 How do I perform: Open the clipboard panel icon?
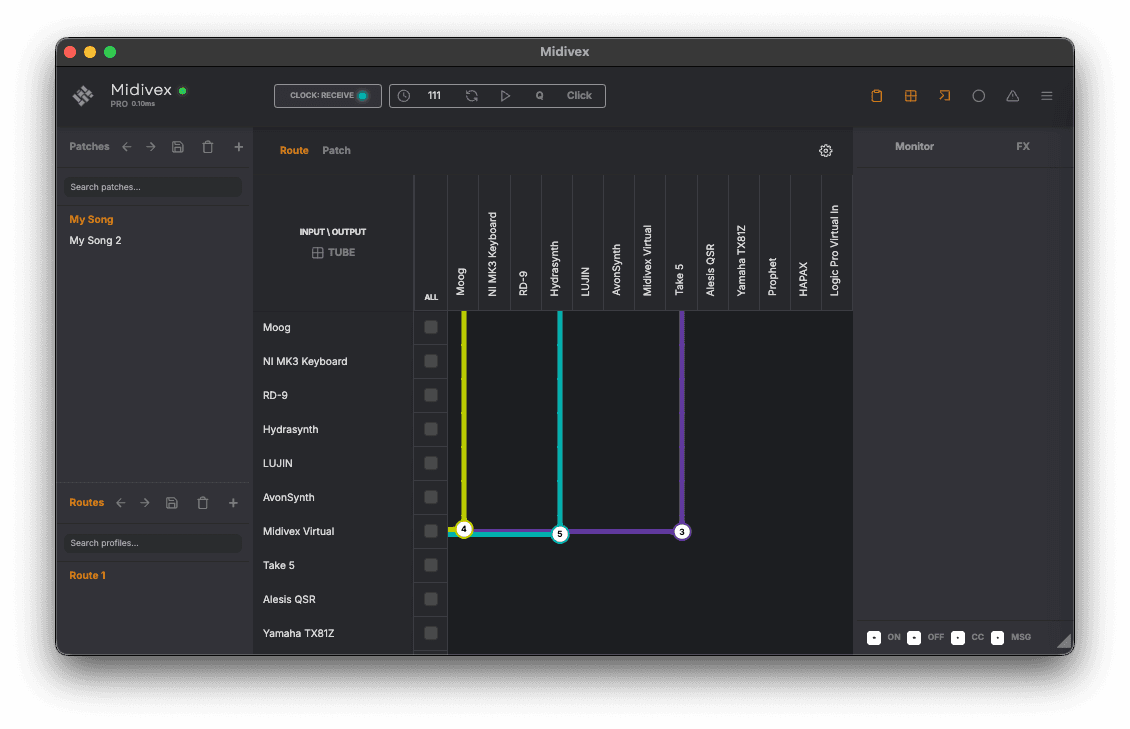[877, 95]
